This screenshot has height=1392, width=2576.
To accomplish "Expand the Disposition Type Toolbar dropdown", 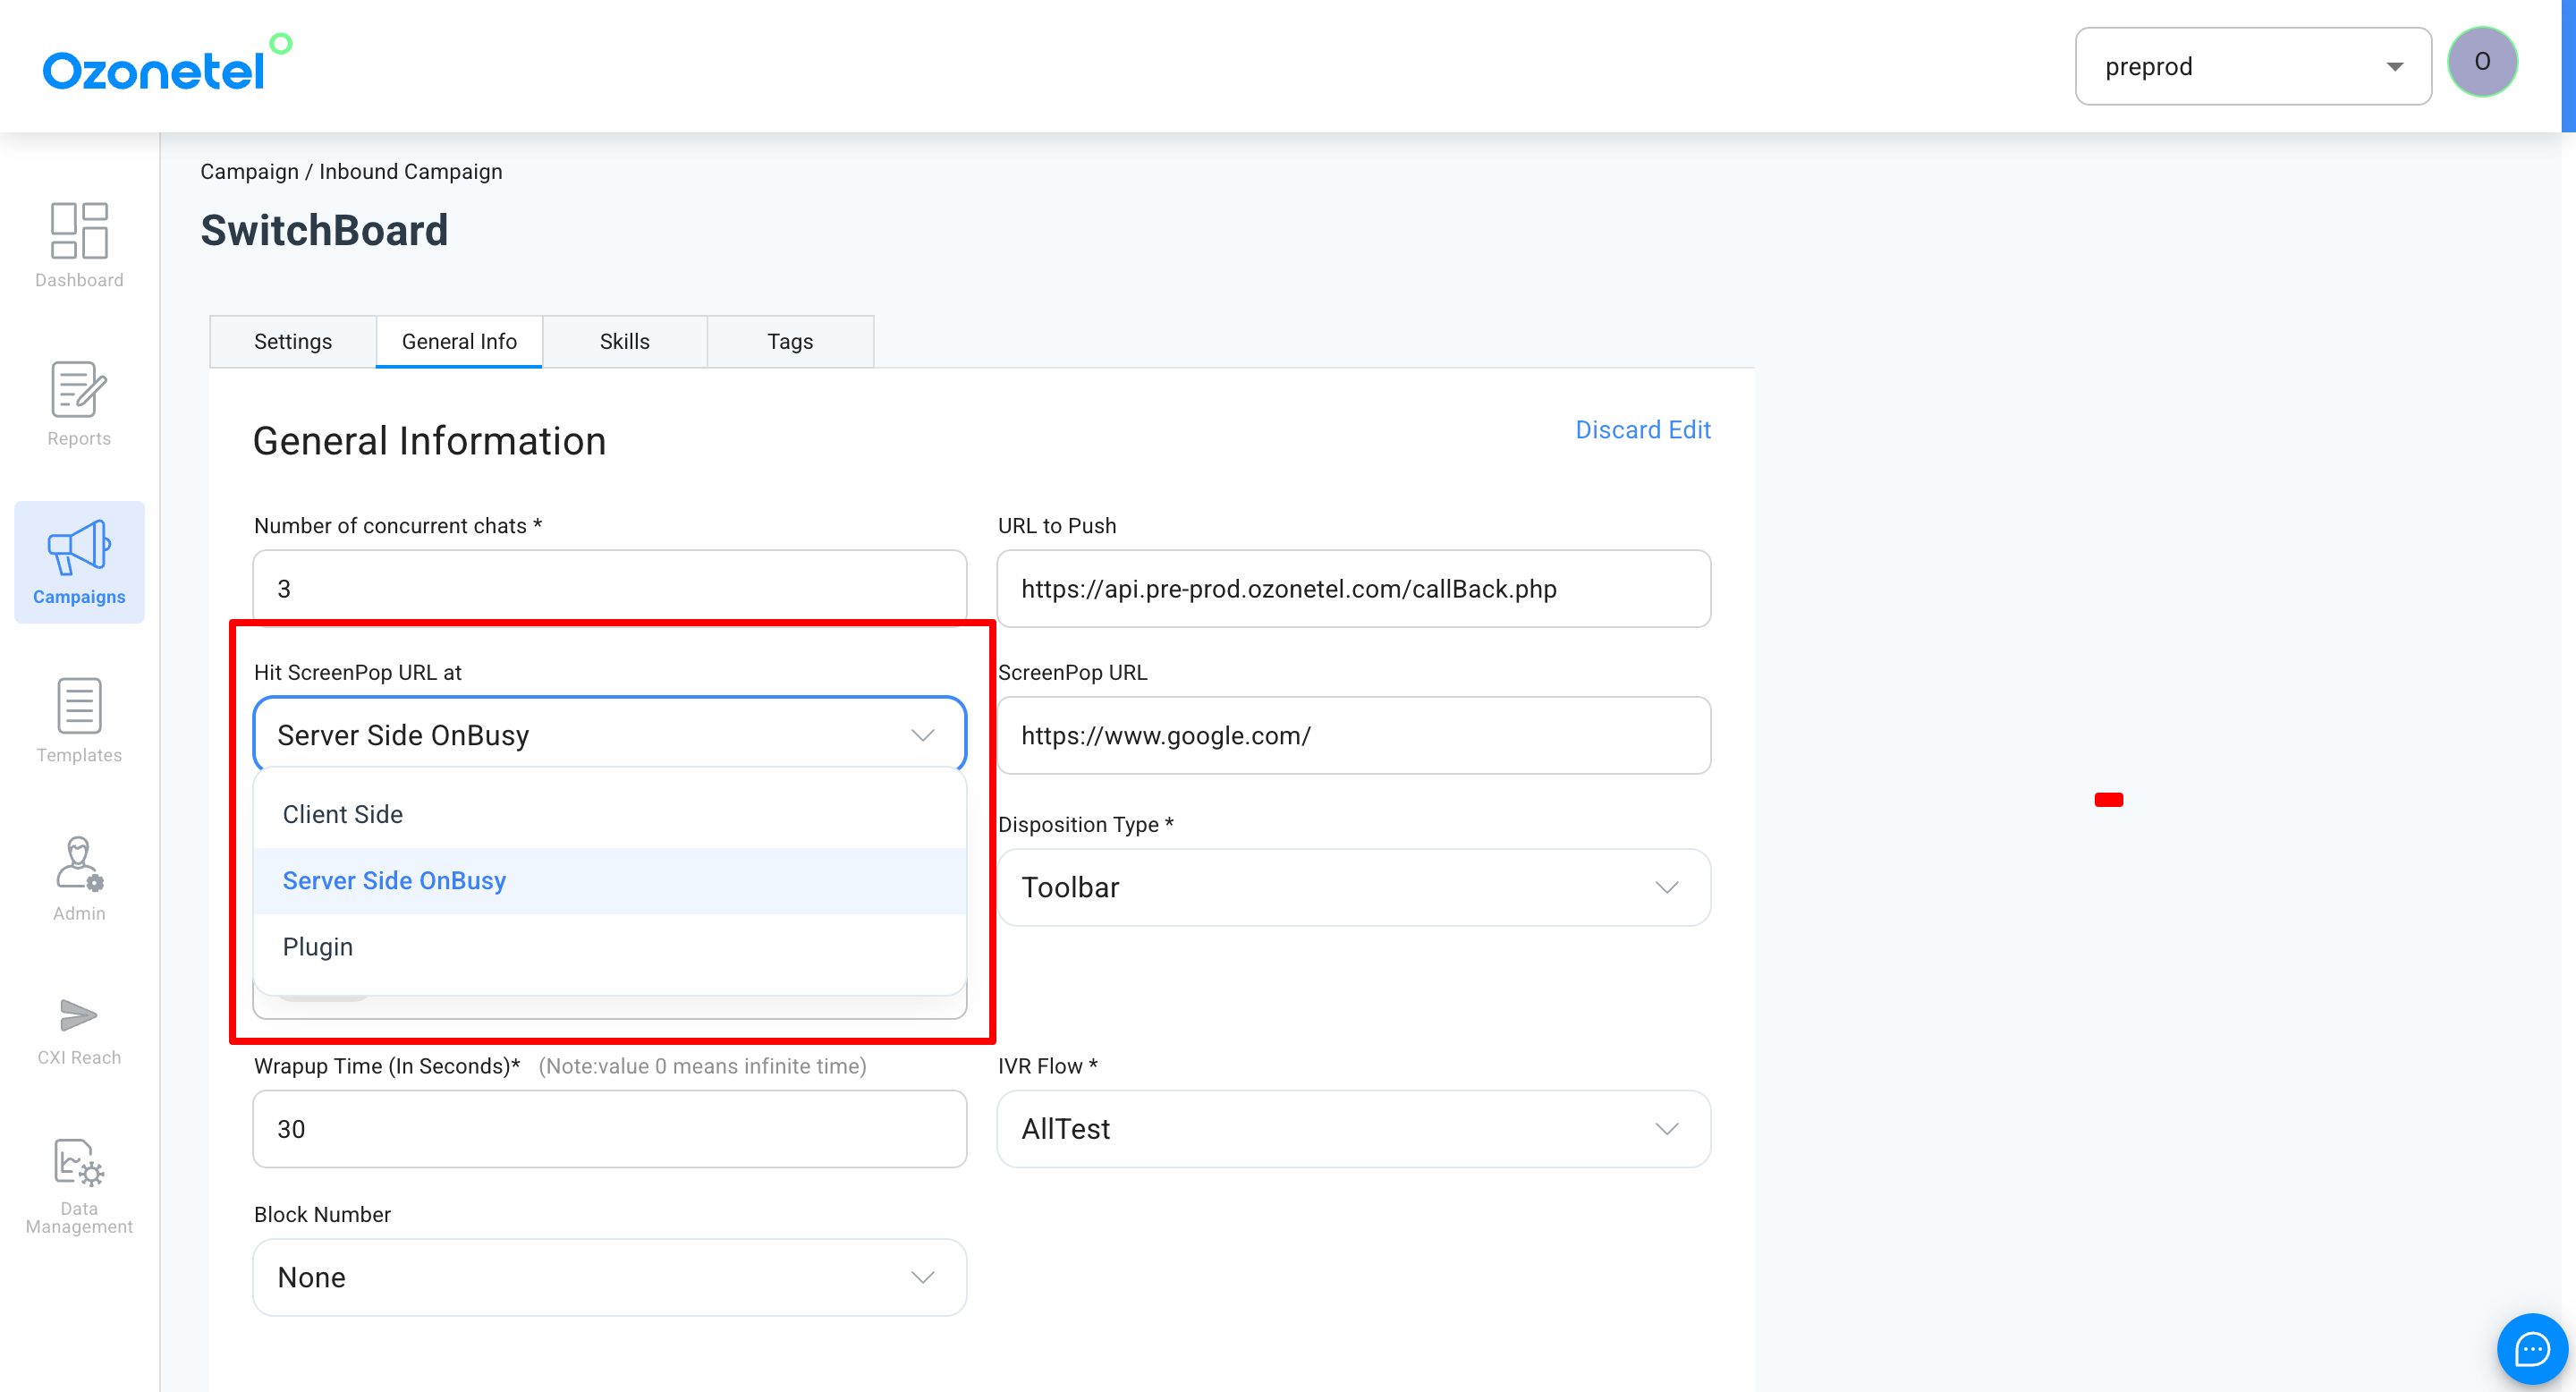I will tap(1352, 887).
